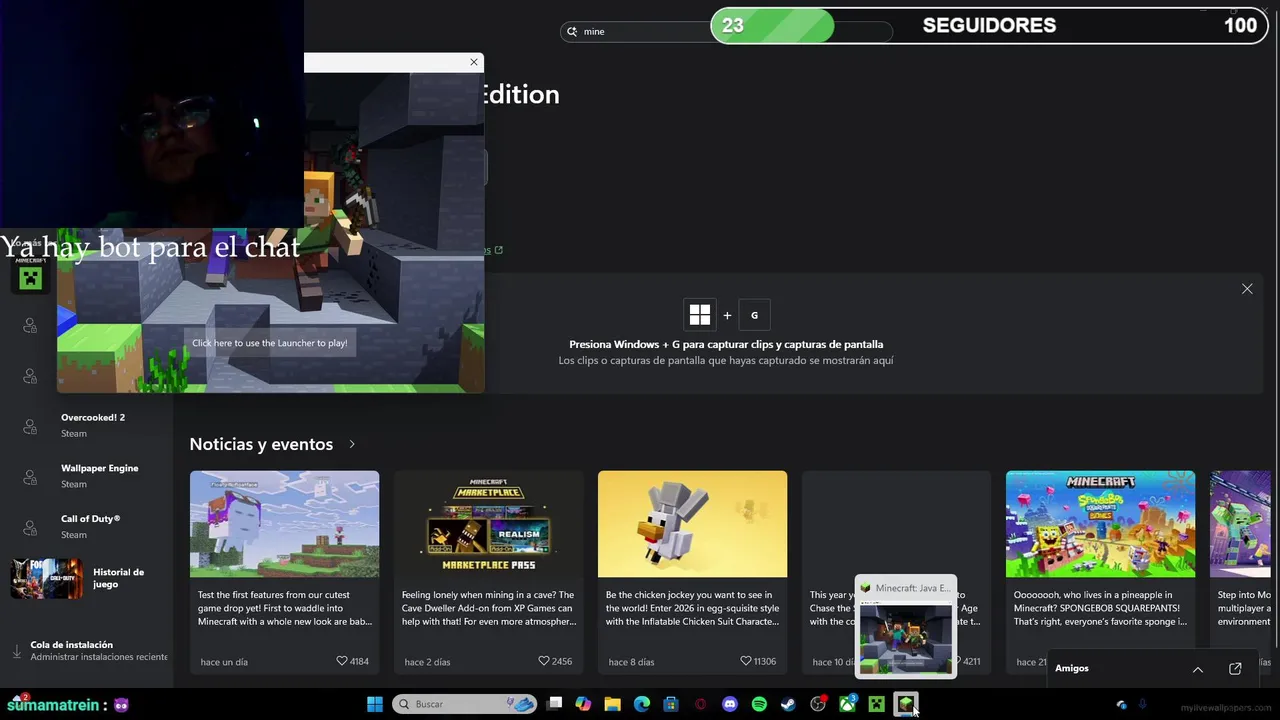The image size is (1280, 720).
Task: Open the Noticias y eventos heading
Action: click(x=261, y=444)
